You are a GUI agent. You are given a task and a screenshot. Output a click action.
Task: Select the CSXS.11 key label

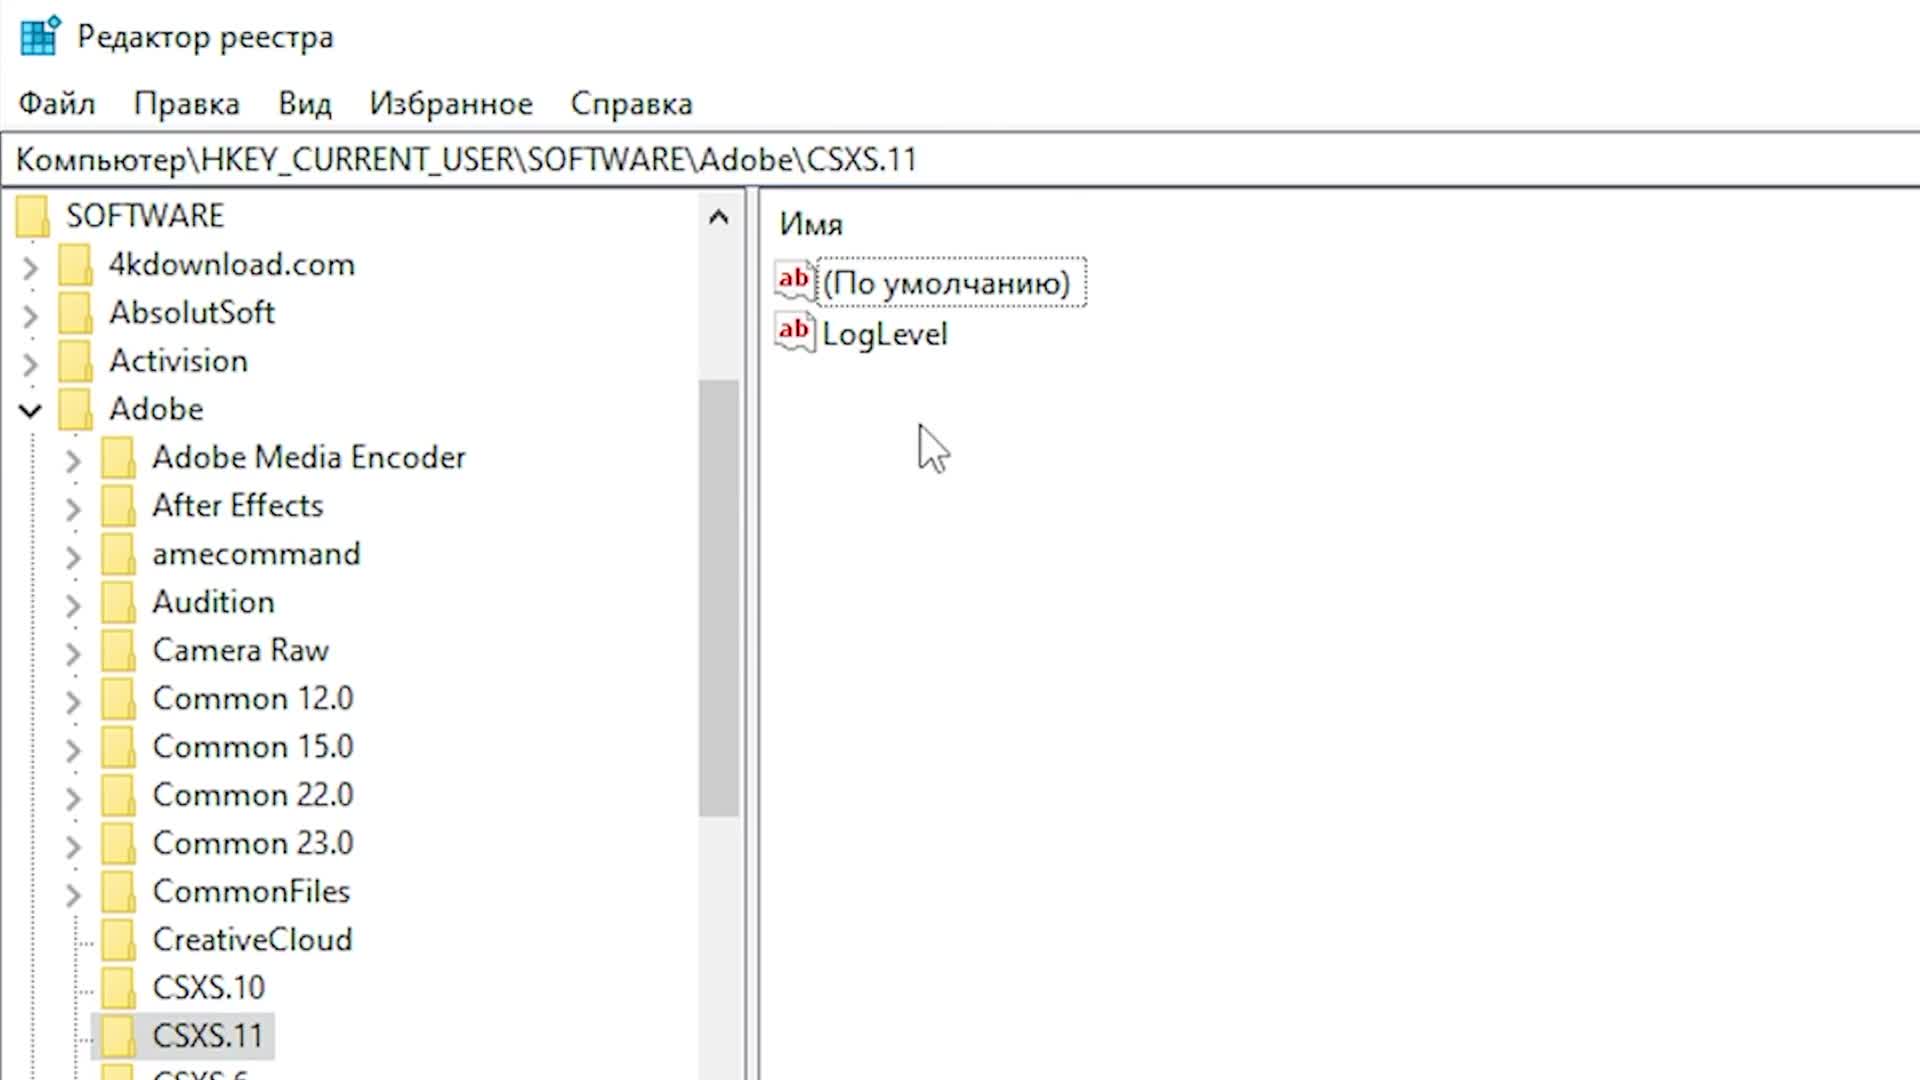pyautogui.click(x=207, y=1036)
